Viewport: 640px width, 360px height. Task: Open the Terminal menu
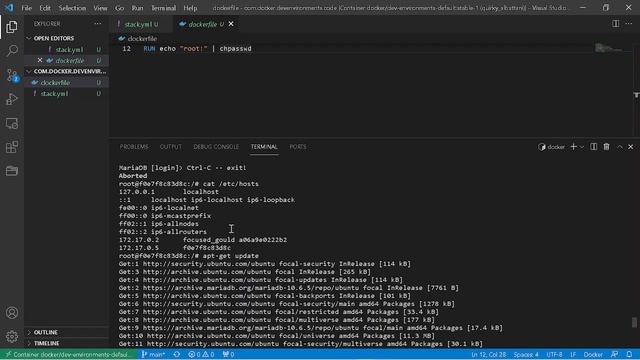pos(163,8)
